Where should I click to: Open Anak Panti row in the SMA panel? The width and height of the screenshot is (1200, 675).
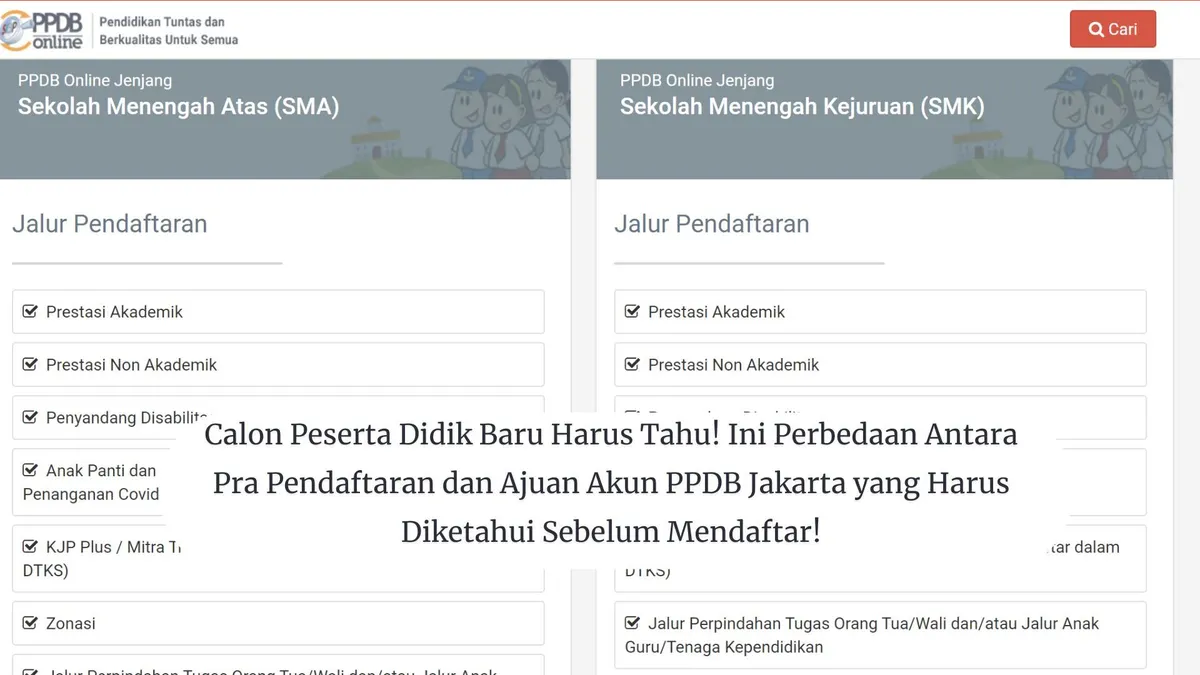pyautogui.click(x=278, y=483)
